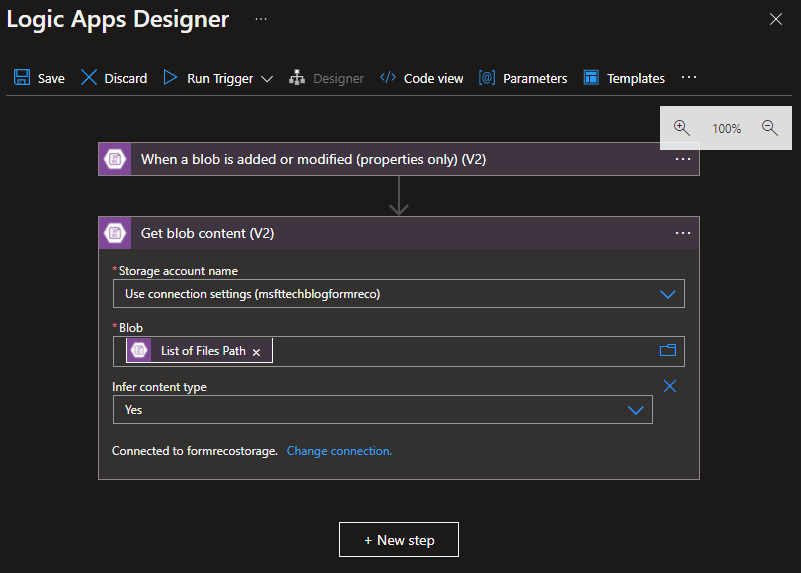Click the Change connection link
The height and width of the screenshot is (573, 801).
point(339,451)
